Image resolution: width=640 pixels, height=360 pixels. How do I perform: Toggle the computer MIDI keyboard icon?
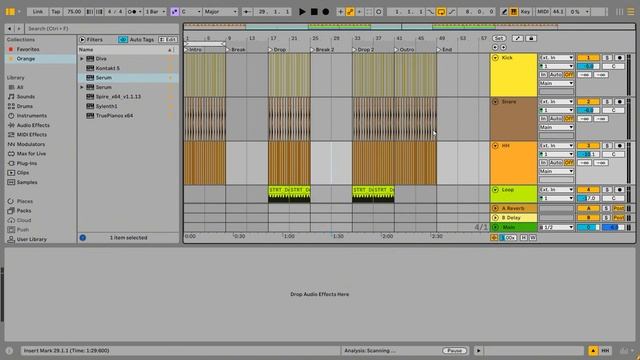[x=513, y=12]
